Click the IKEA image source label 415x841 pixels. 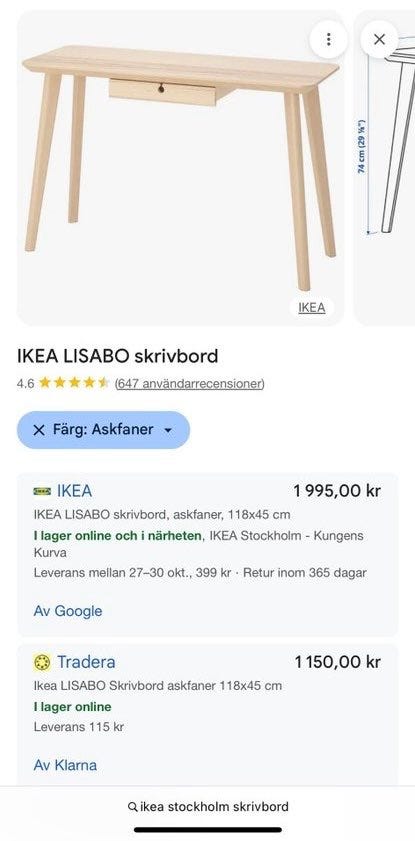click(312, 308)
